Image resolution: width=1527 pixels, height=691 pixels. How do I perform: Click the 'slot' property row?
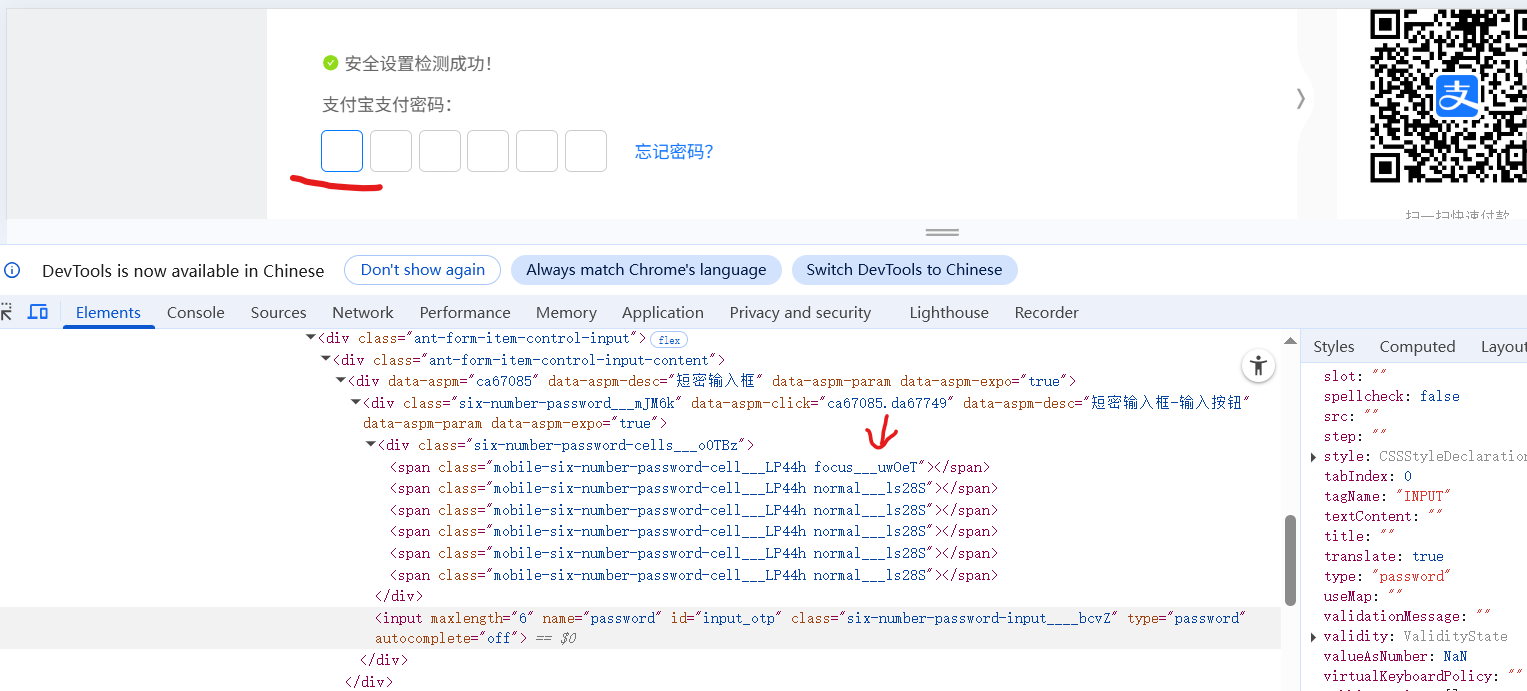pos(1355,376)
